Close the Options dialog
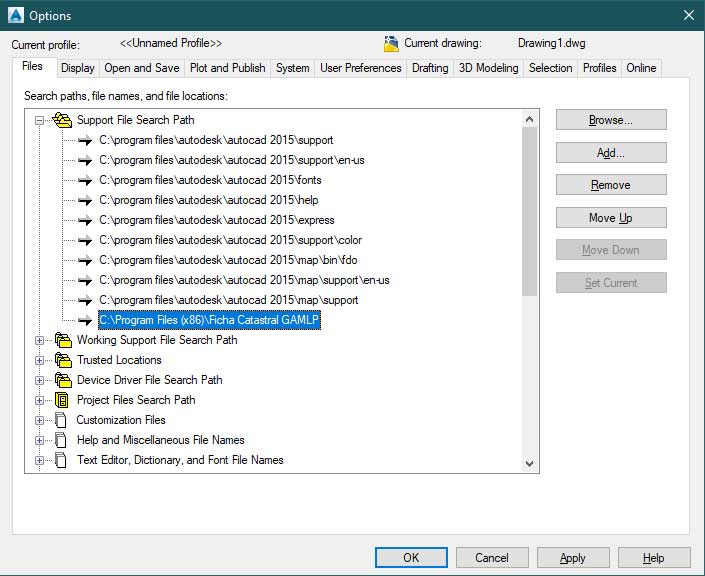This screenshot has height=576, width=705. [x=688, y=15]
